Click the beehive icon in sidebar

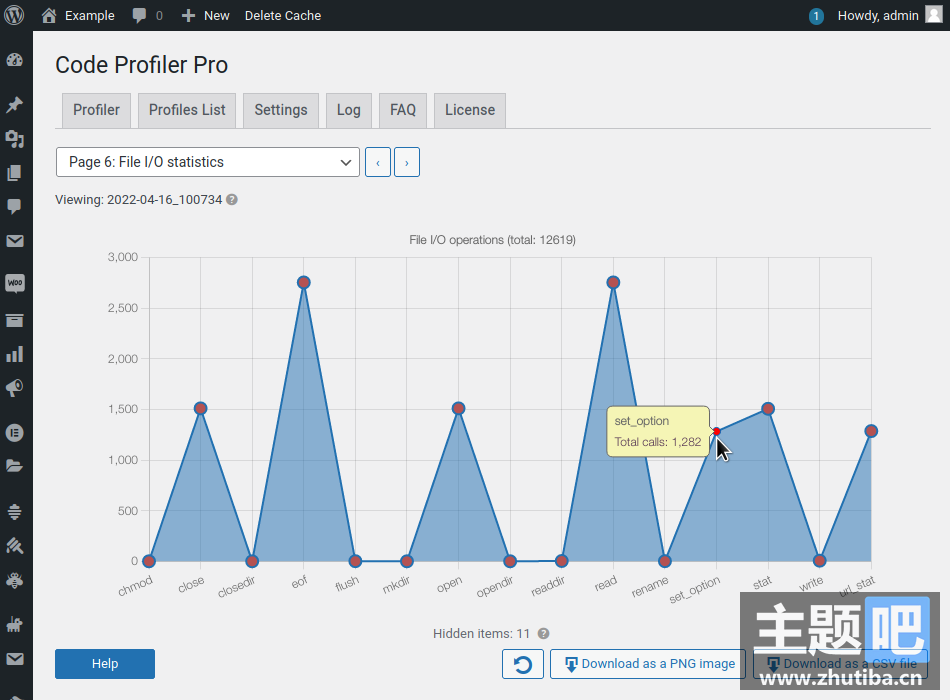[15, 512]
